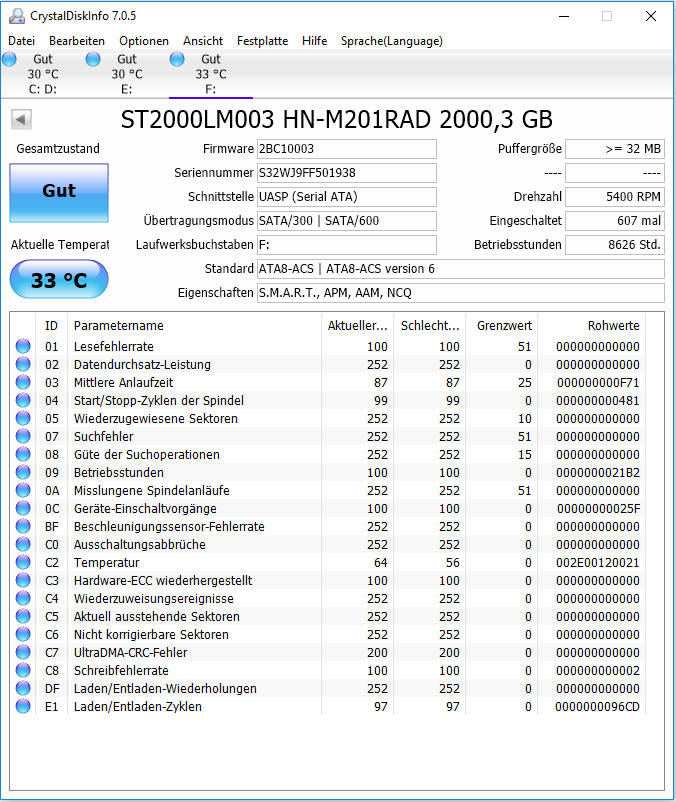Click the Gut overall health status button

click(x=59, y=193)
